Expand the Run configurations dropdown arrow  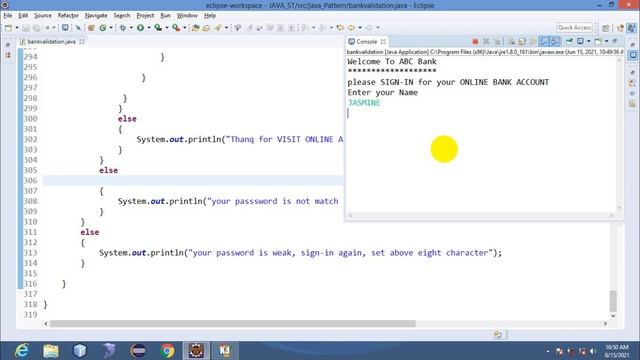click(149, 28)
